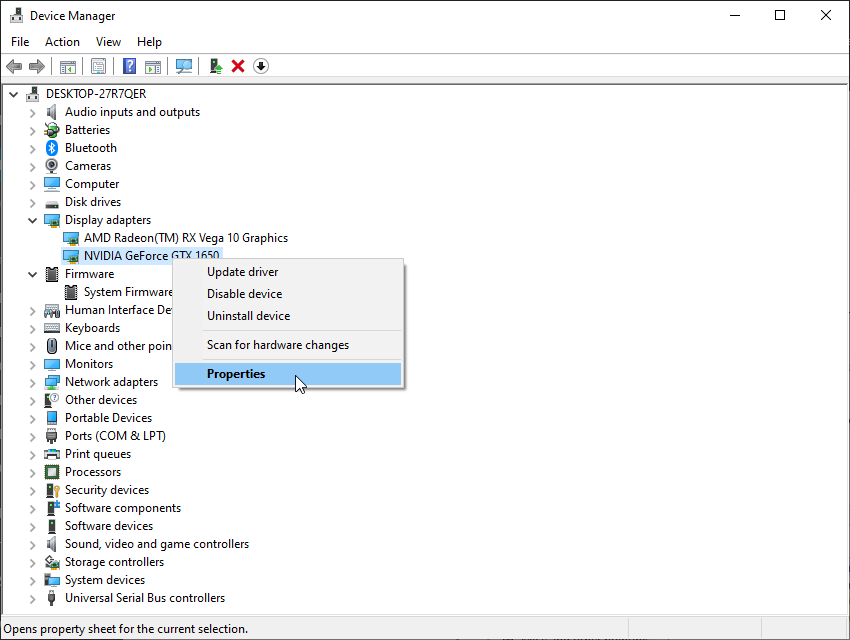
Task: Click the Update driver toolbar icon
Action: pos(215,66)
